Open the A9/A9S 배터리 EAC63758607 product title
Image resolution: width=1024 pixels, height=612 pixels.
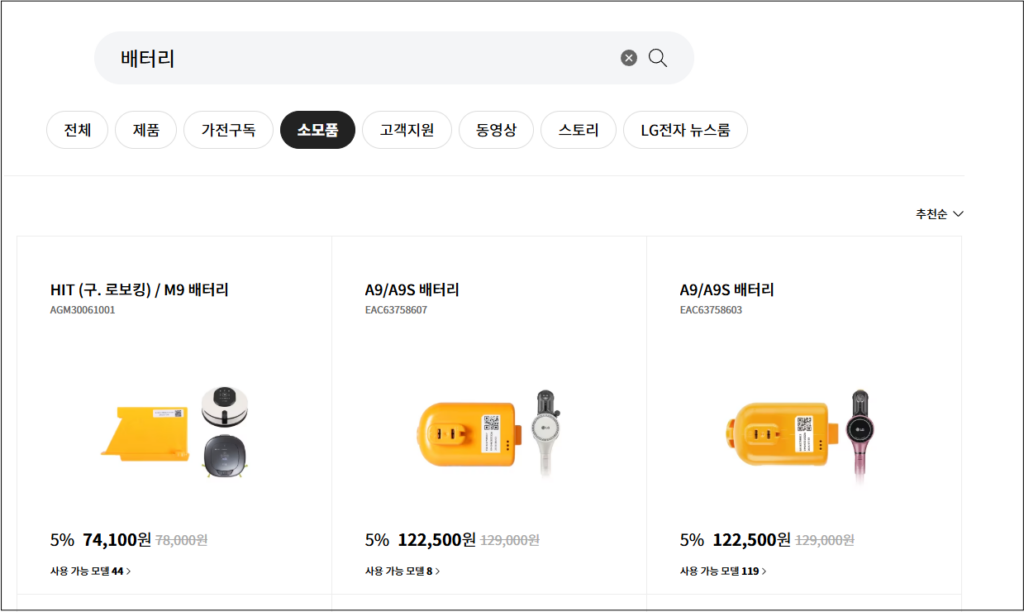412,289
